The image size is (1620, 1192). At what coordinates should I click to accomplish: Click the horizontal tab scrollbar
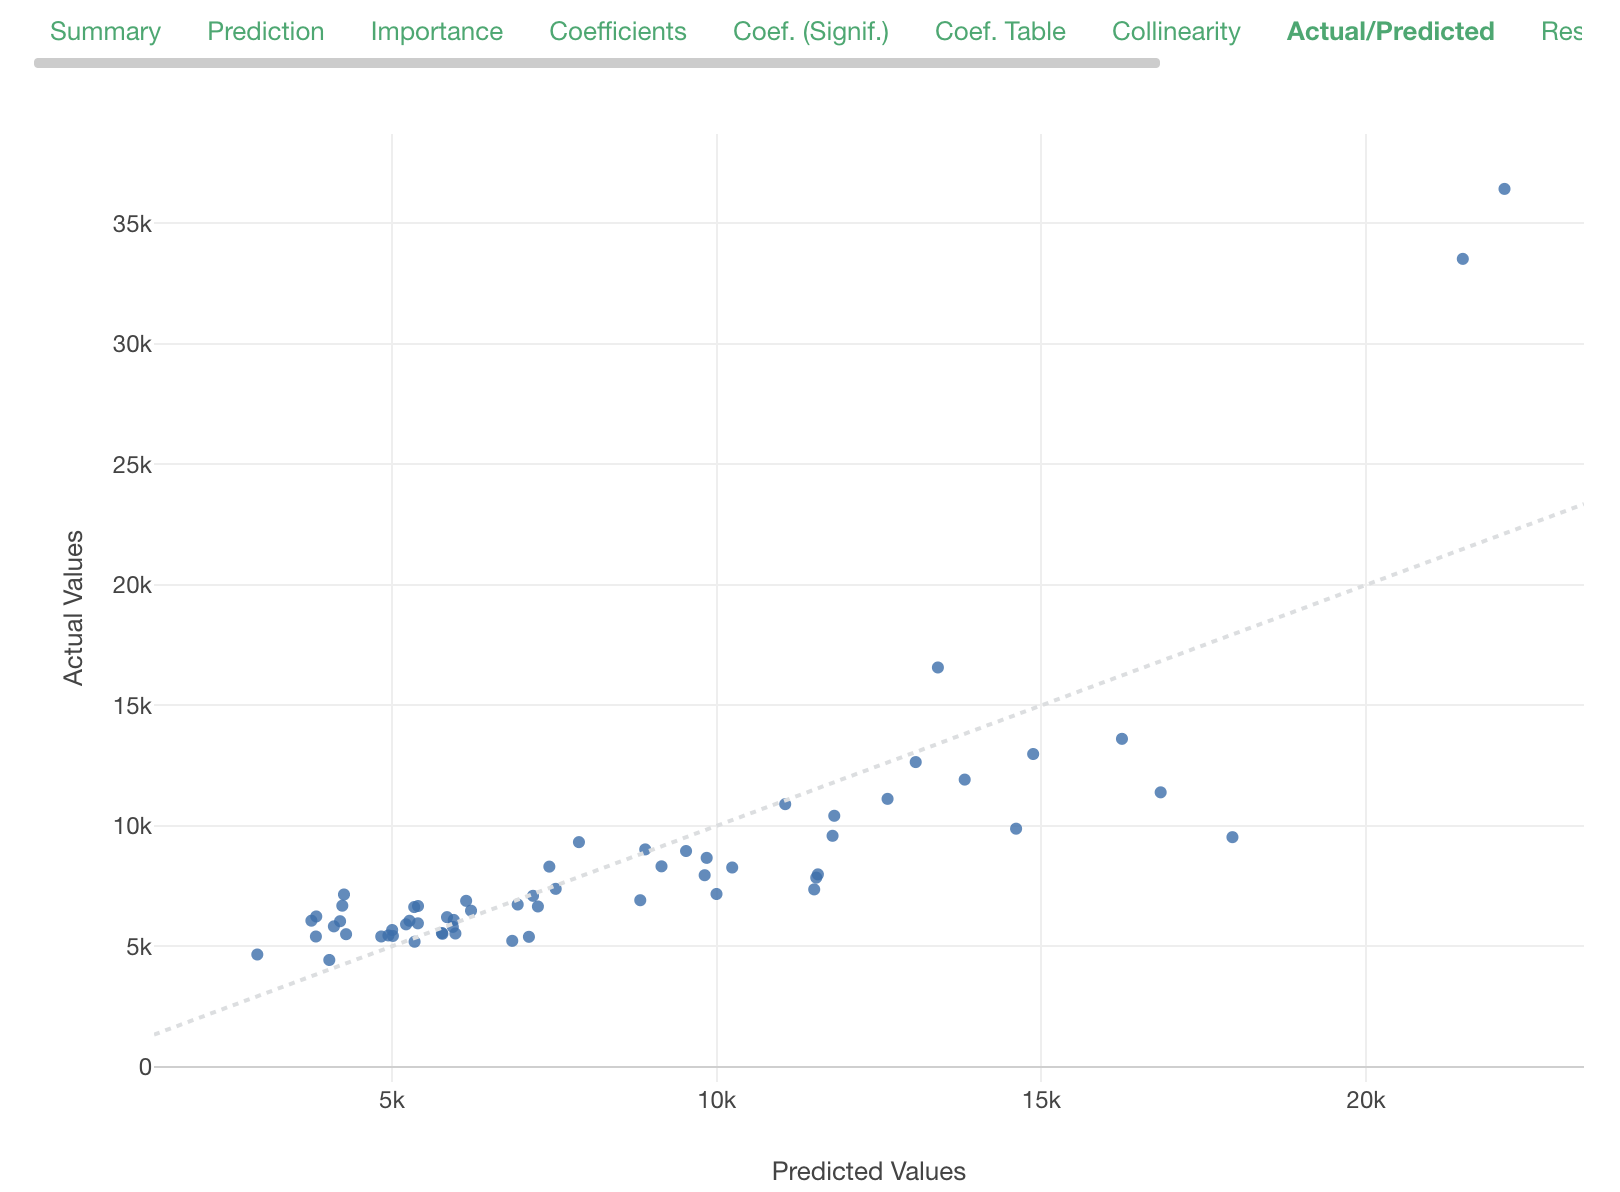(x=597, y=63)
